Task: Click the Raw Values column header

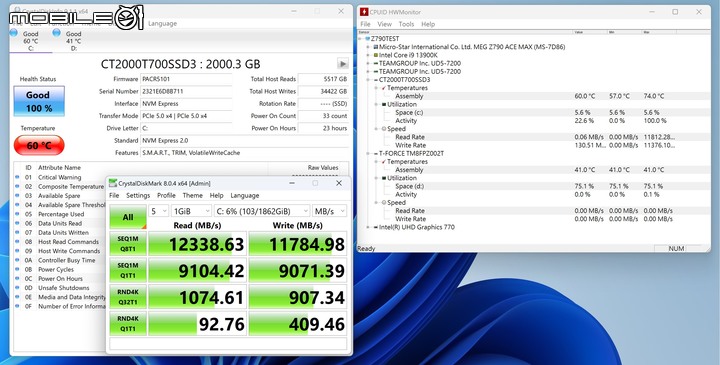Action: pyautogui.click(x=323, y=168)
